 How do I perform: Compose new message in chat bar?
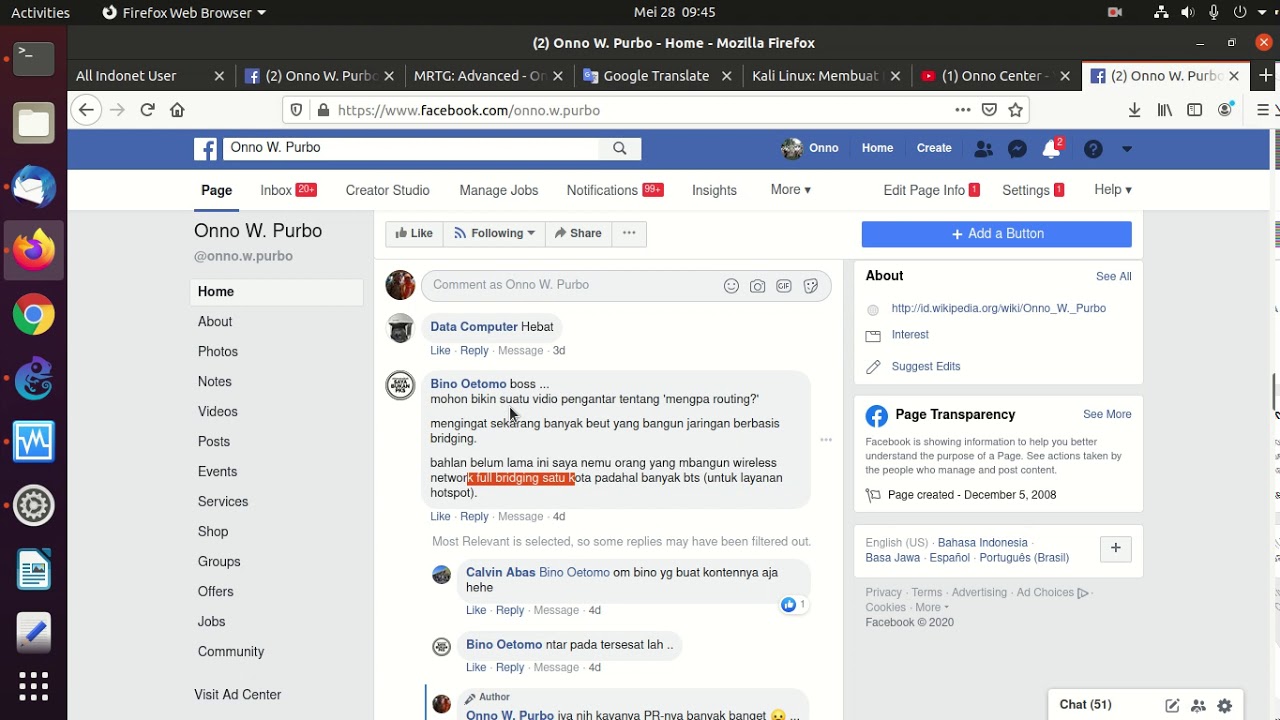pyautogui.click(x=1172, y=705)
